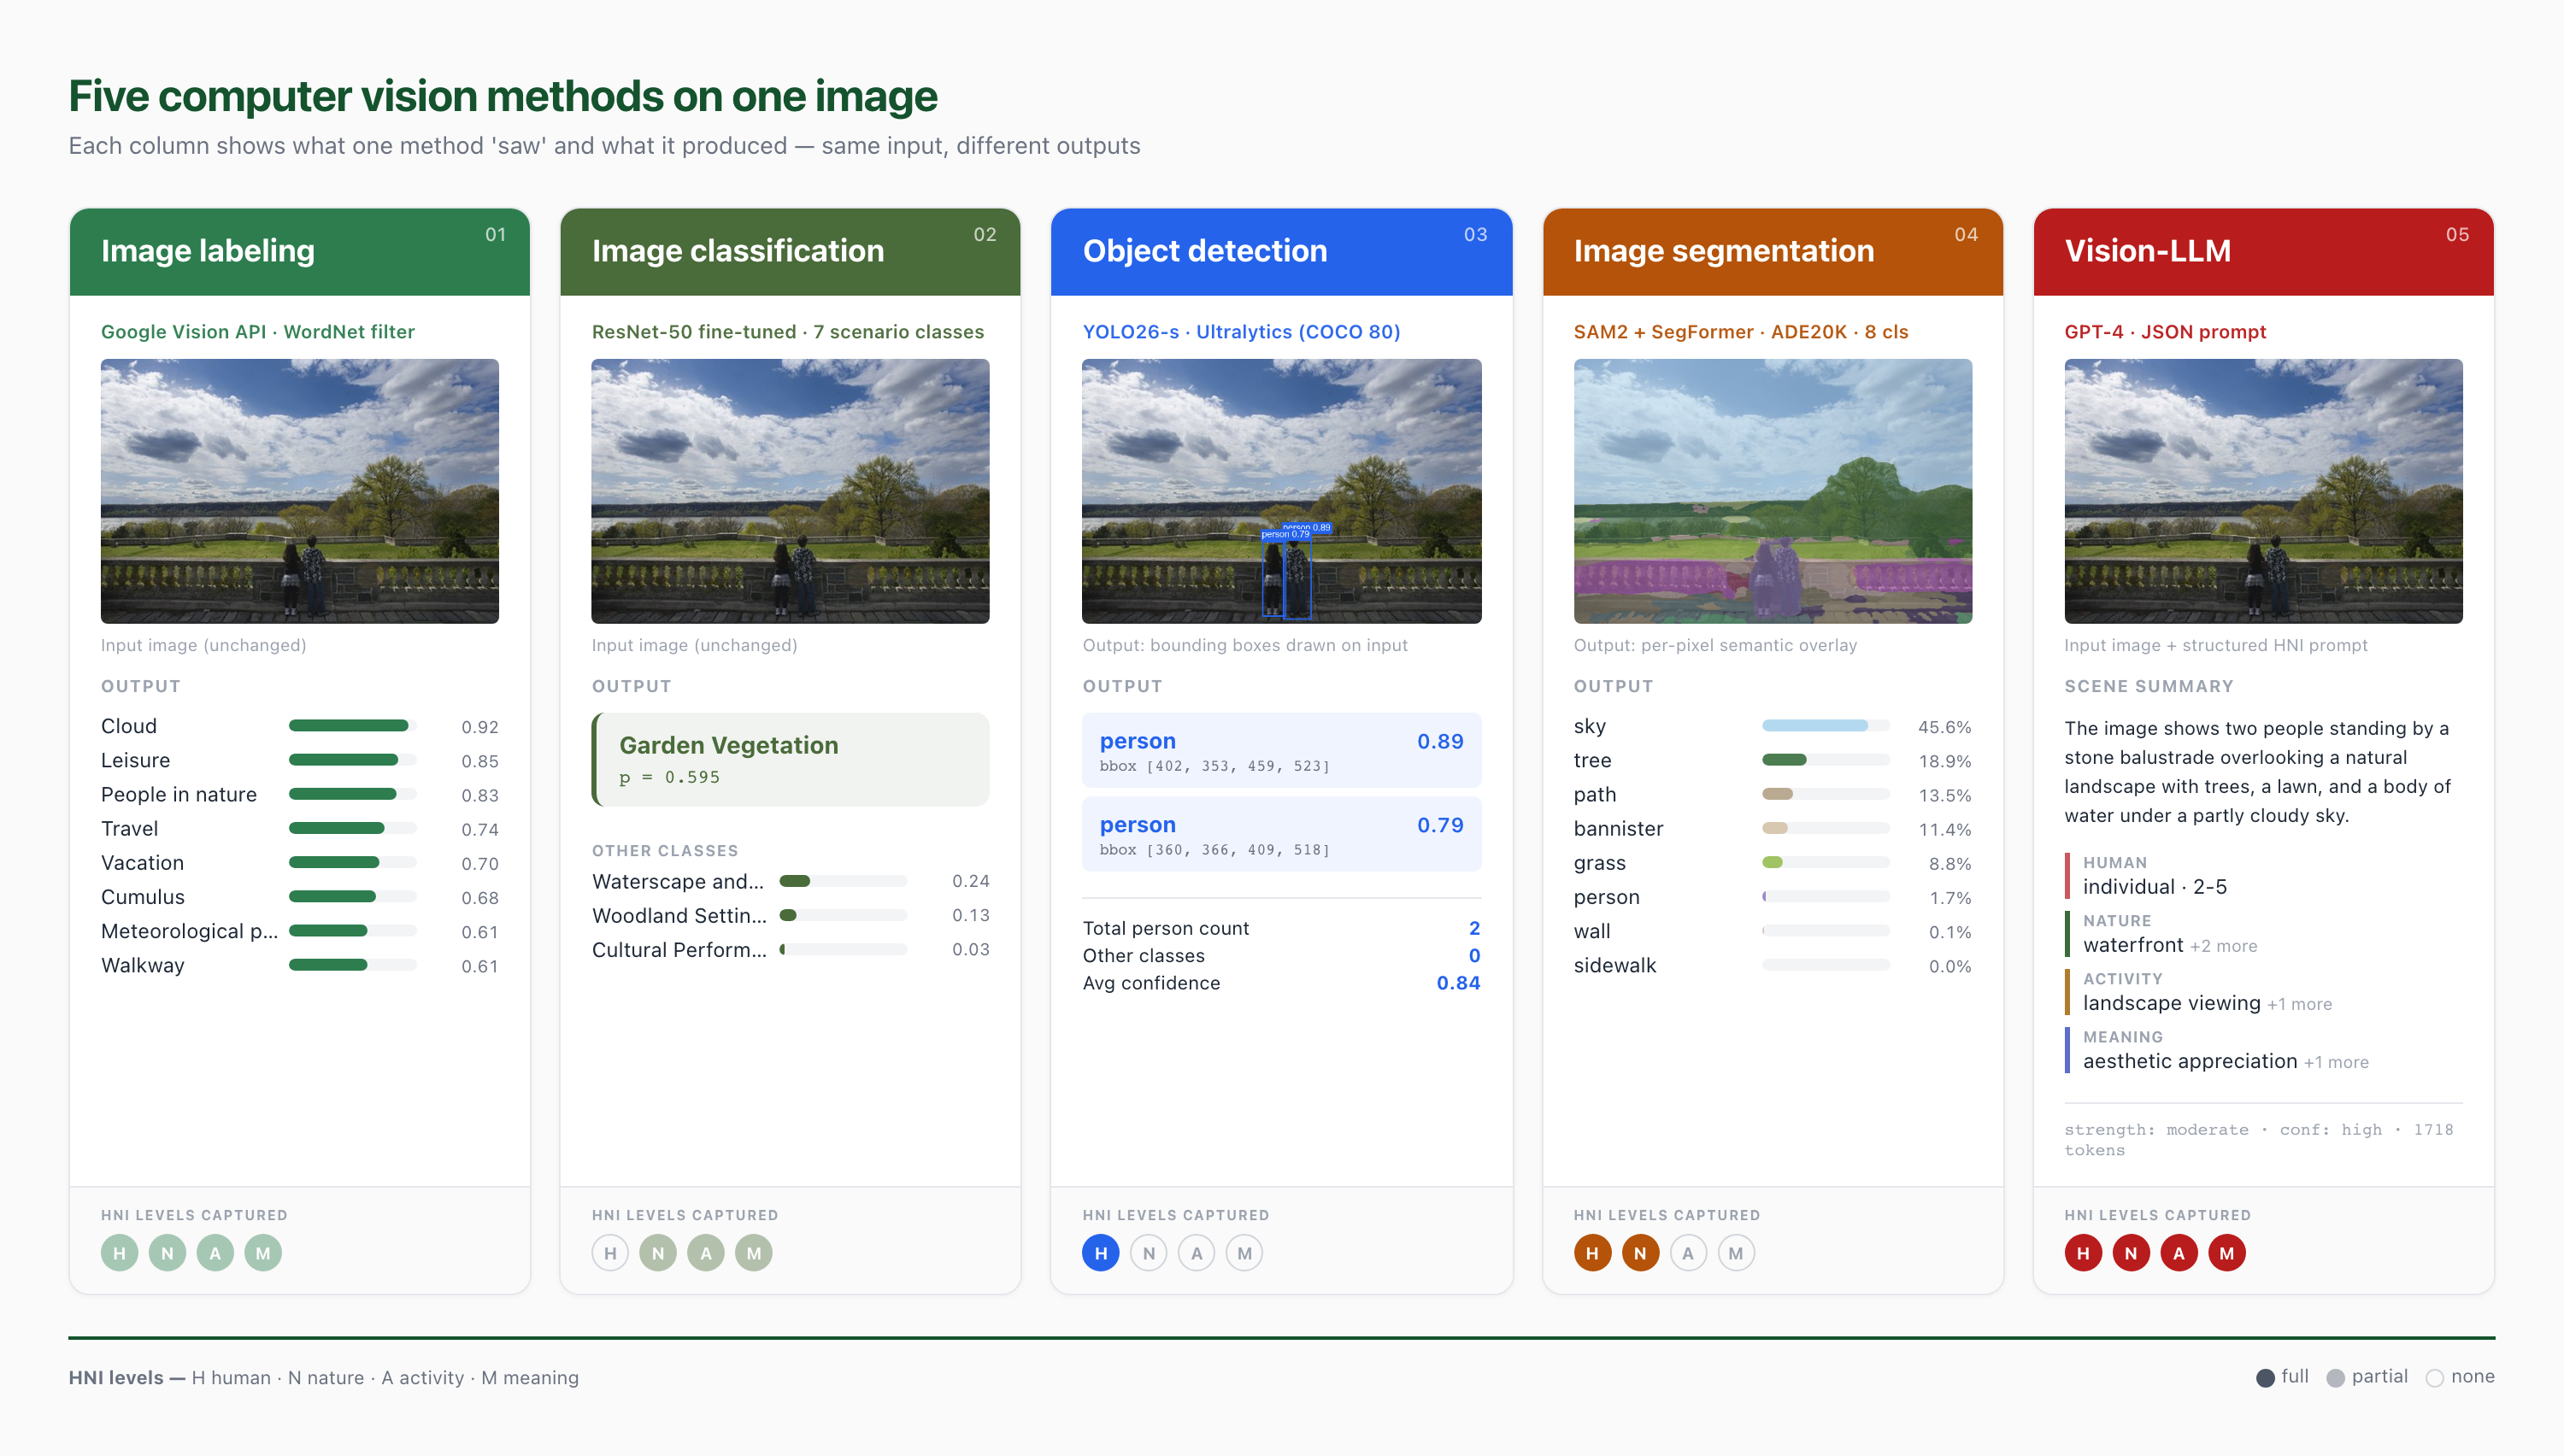Click the empty N badge in Object detection card
Viewport: 2564px width, 1456px height.
pyautogui.click(x=1149, y=1253)
